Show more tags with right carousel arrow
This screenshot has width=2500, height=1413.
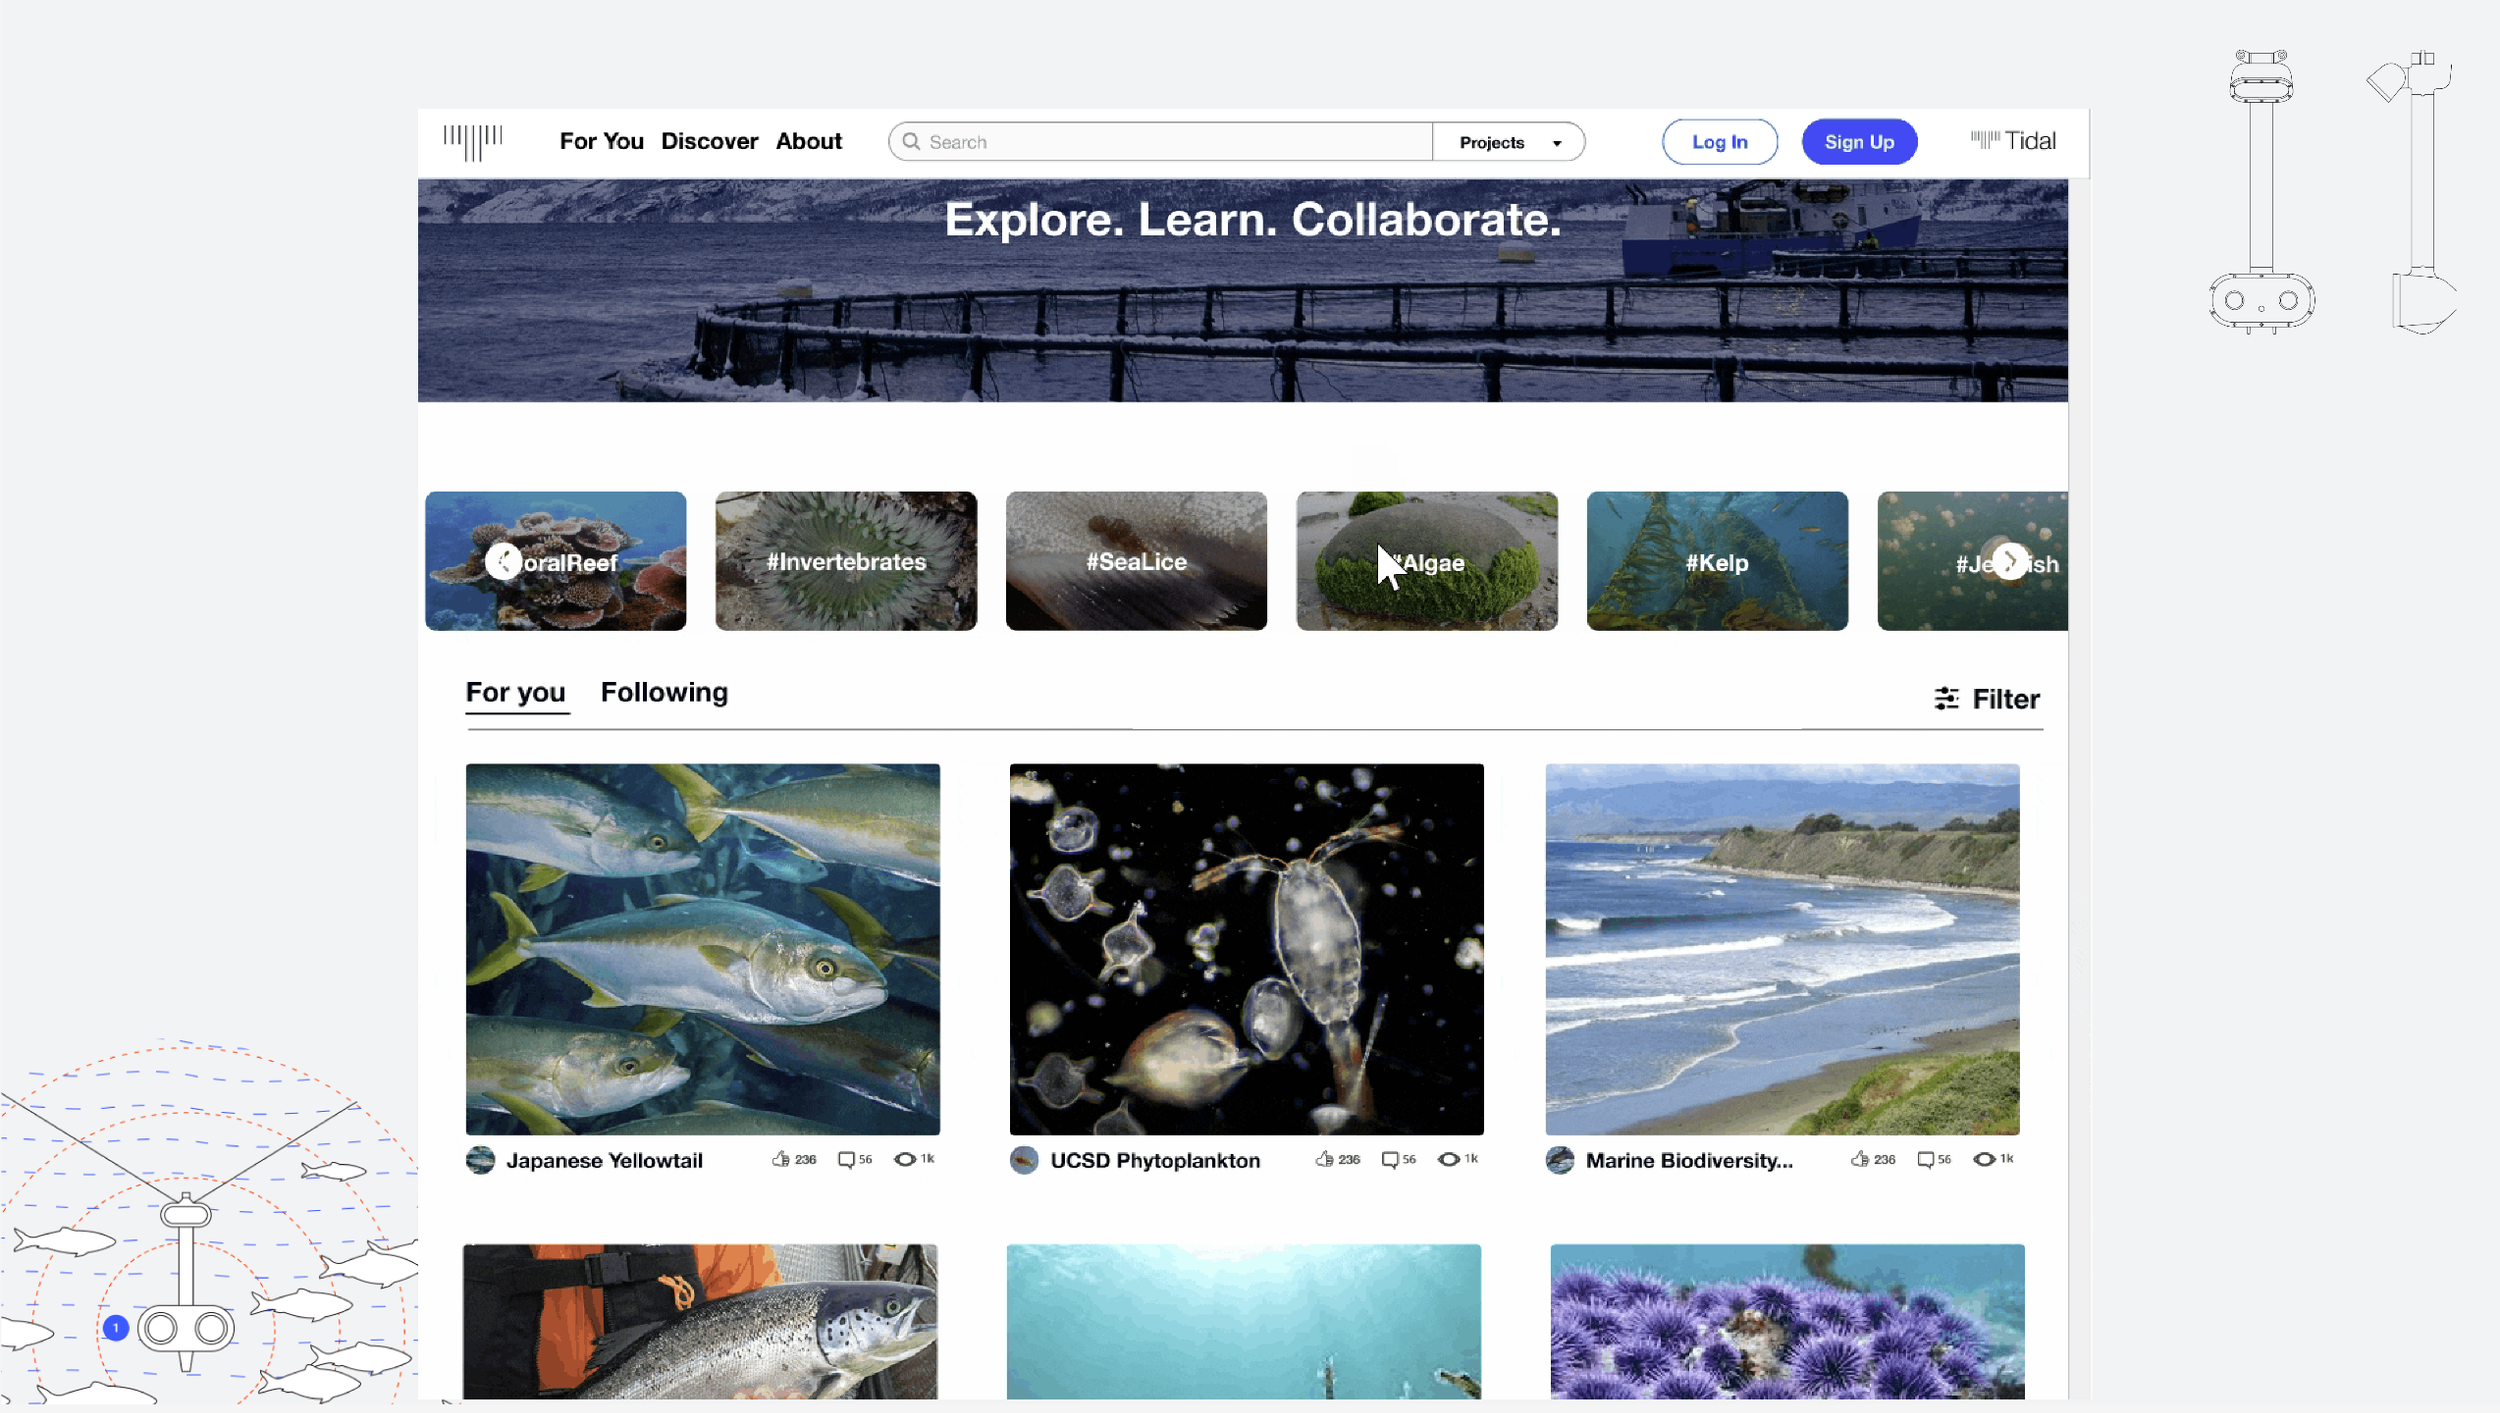pyautogui.click(x=2010, y=561)
